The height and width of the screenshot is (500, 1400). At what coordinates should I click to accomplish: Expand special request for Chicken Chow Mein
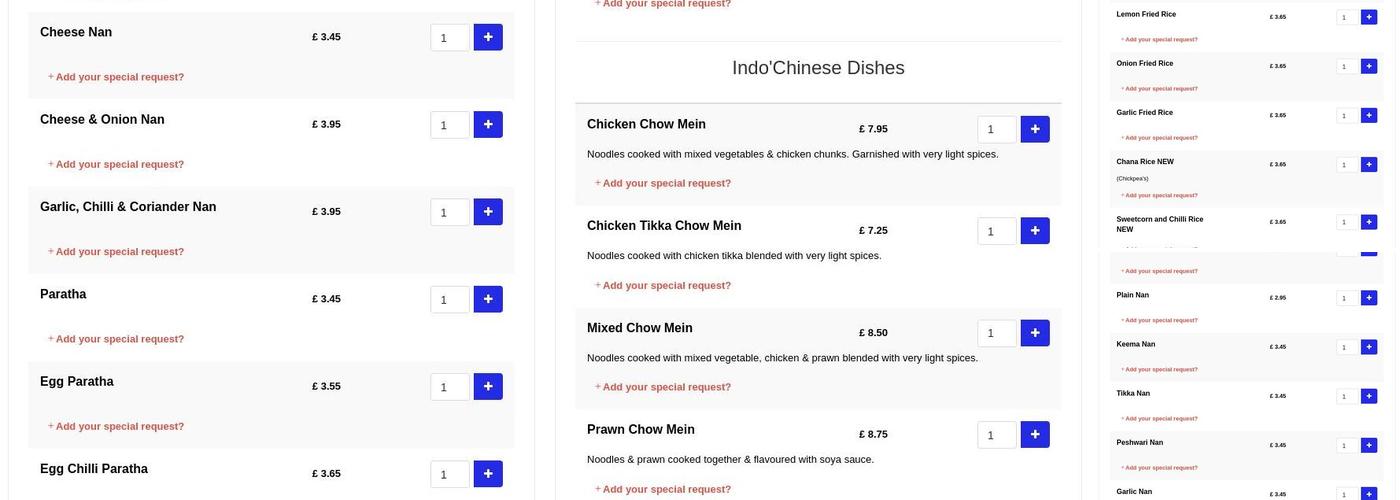click(x=666, y=183)
